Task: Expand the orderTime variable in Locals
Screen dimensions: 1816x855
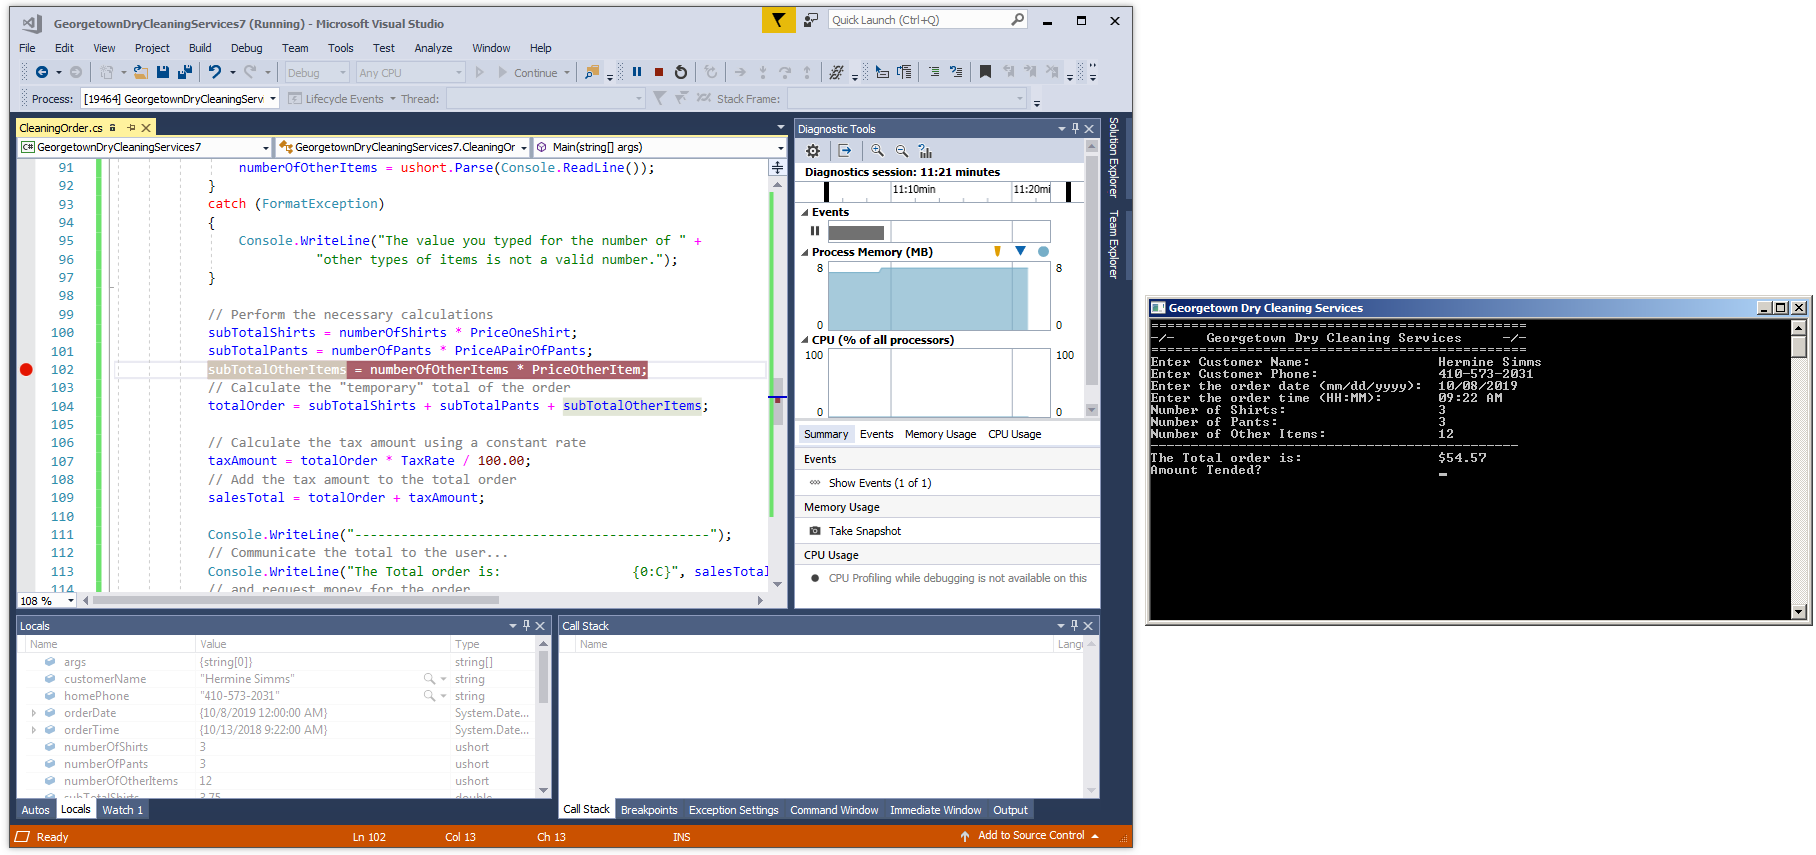Action: click(34, 730)
